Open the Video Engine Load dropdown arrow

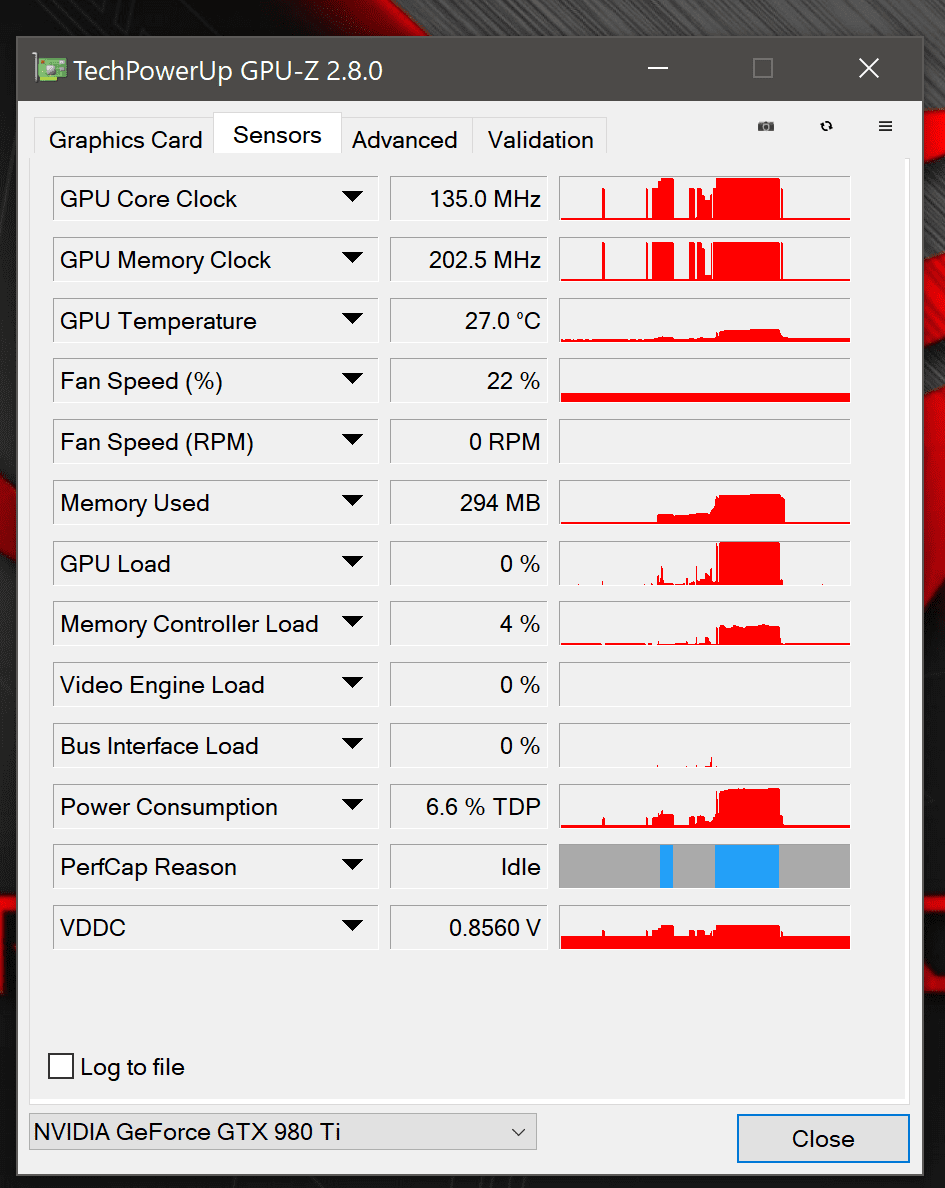(x=352, y=683)
